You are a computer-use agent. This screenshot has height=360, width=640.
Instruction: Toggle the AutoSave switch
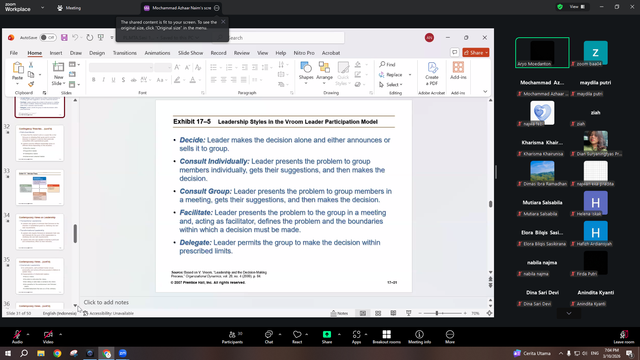pos(48,38)
